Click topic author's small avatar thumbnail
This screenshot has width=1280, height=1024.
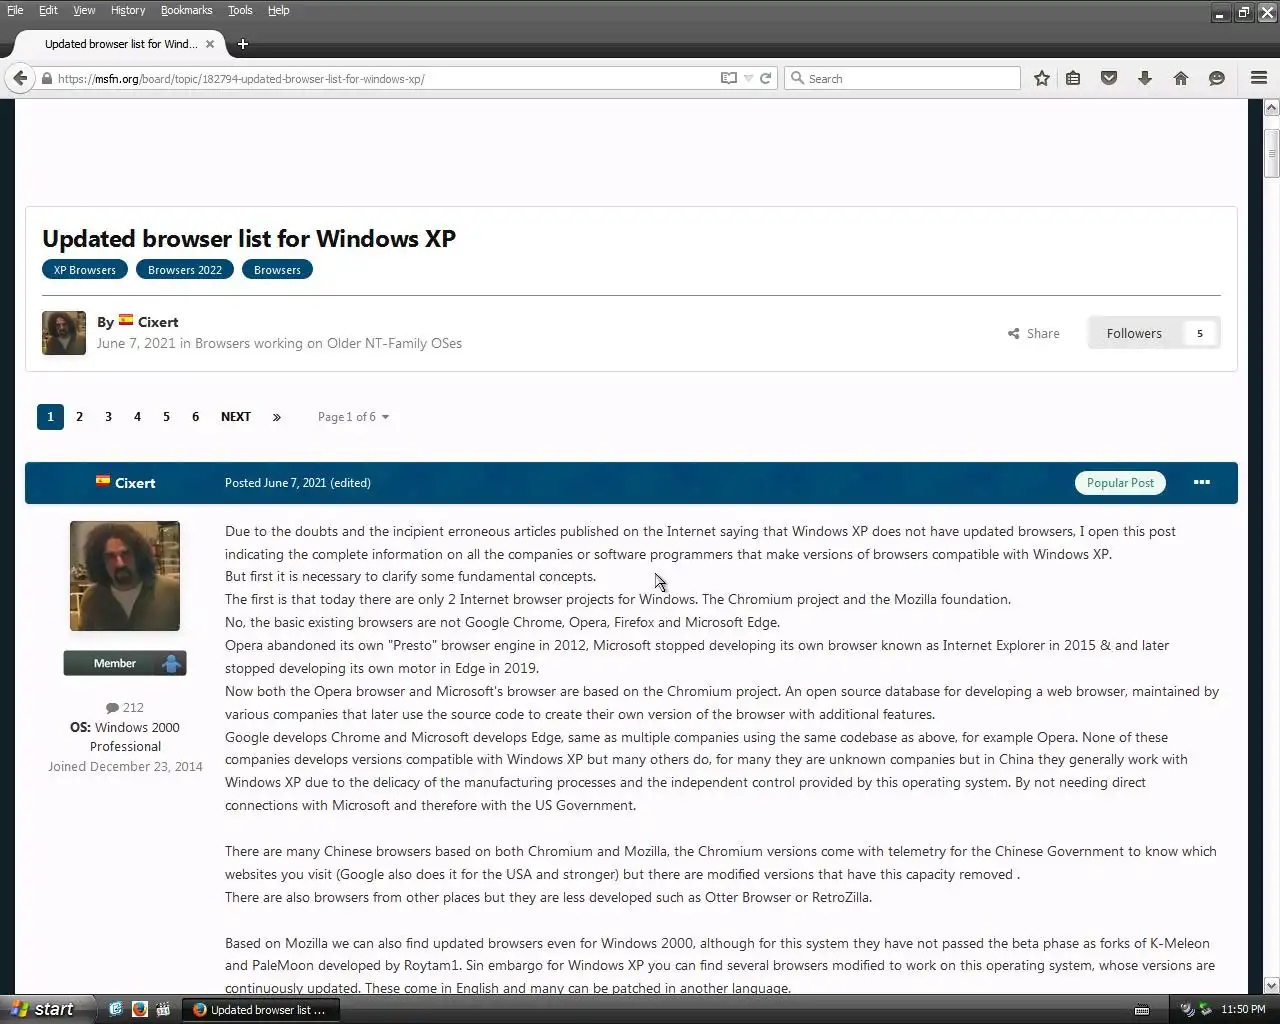[x=64, y=333]
